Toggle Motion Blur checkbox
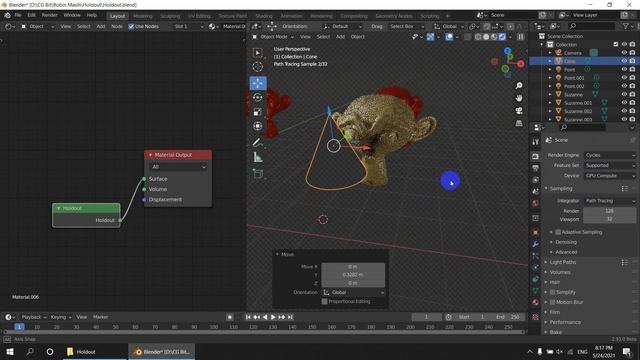 [x=552, y=302]
